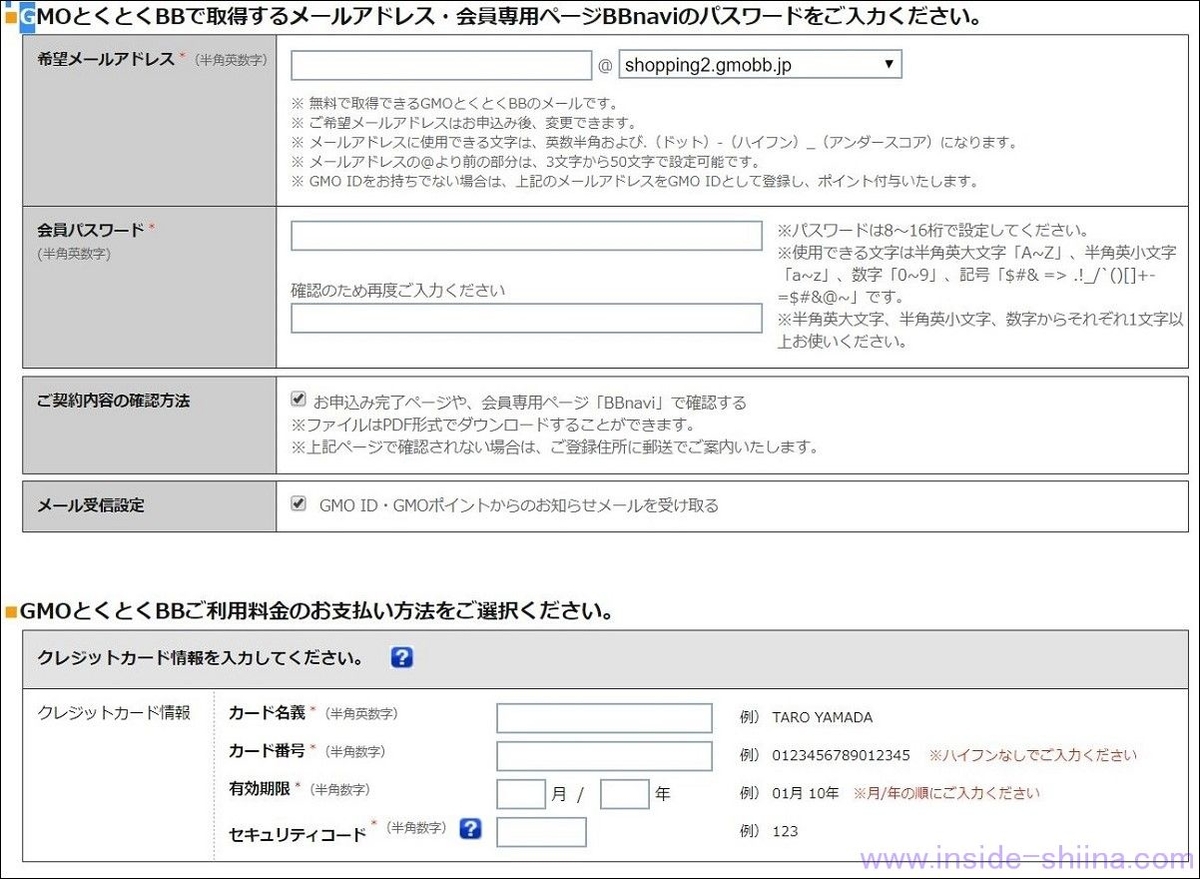Click the password confirmation input field

point(525,319)
